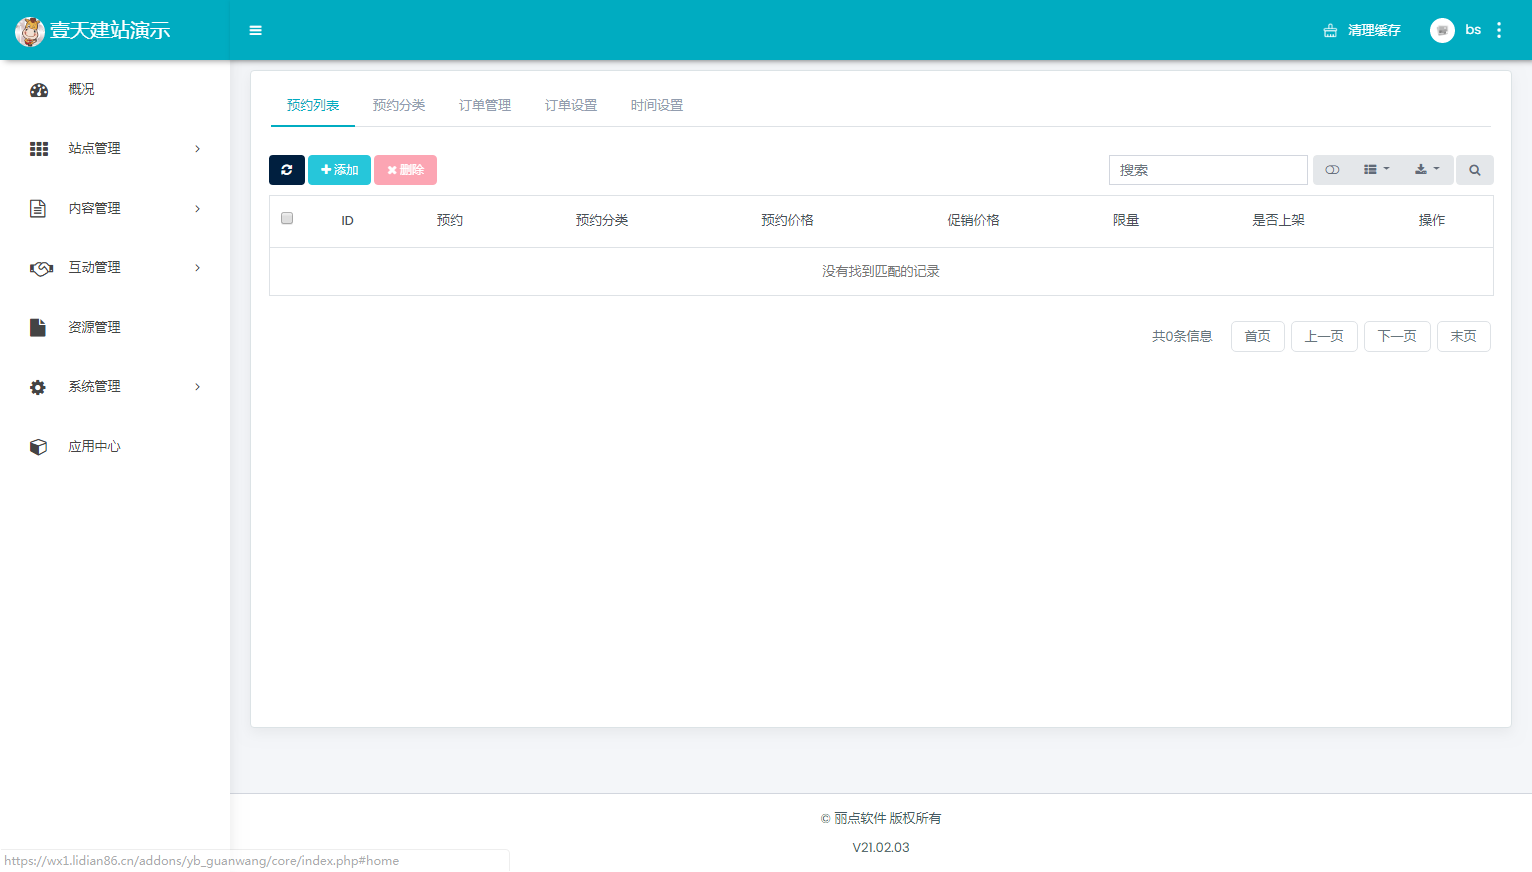
Task: Expand 互动管理 submenu chevron
Action: pyautogui.click(x=197, y=268)
